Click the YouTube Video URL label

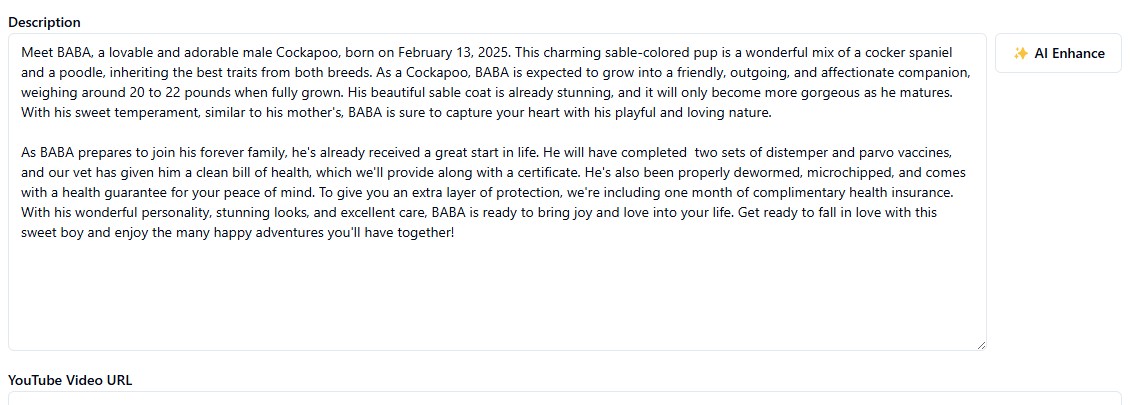point(70,380)
